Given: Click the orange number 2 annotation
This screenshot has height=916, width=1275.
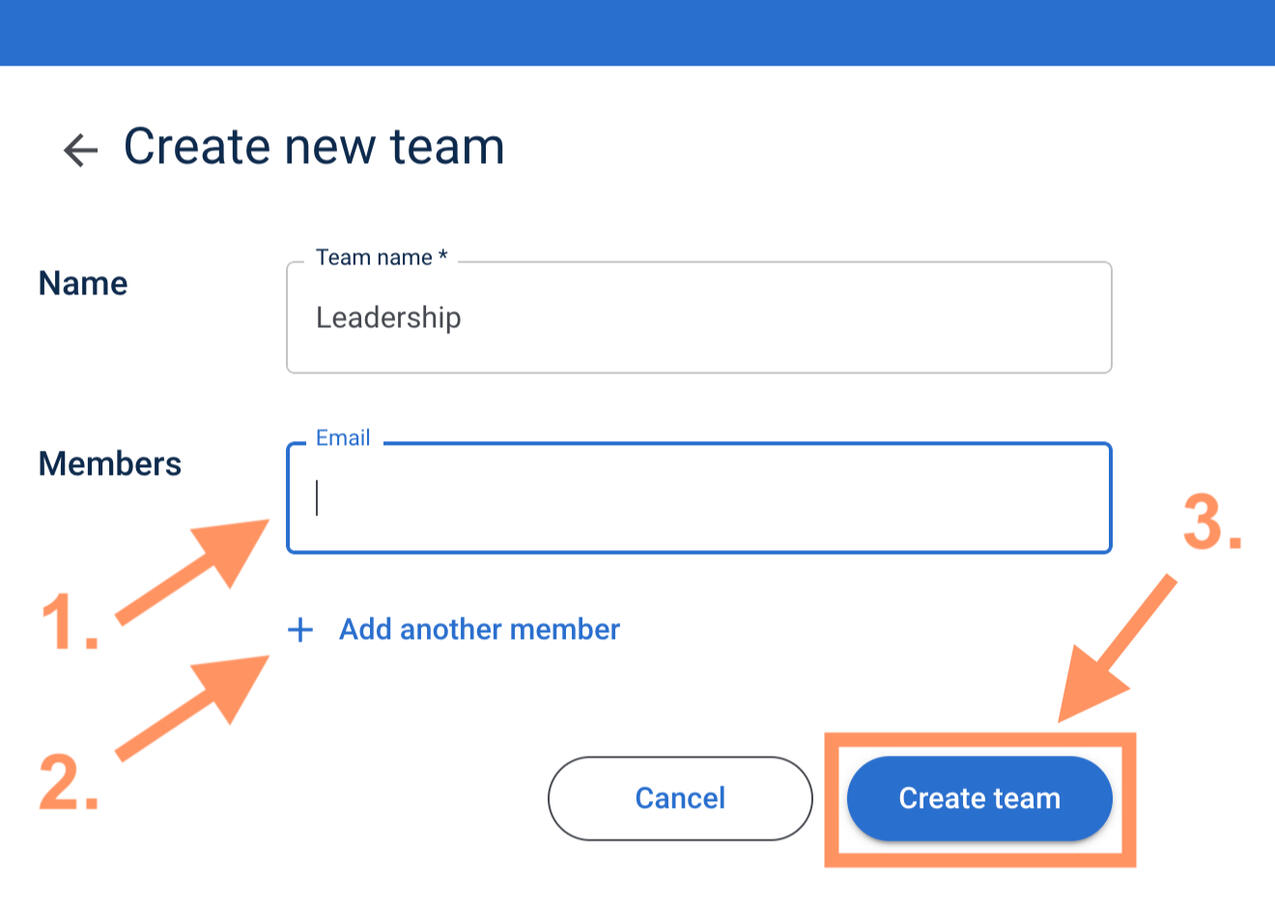Looking at the screenshot, I should point(69,781).
